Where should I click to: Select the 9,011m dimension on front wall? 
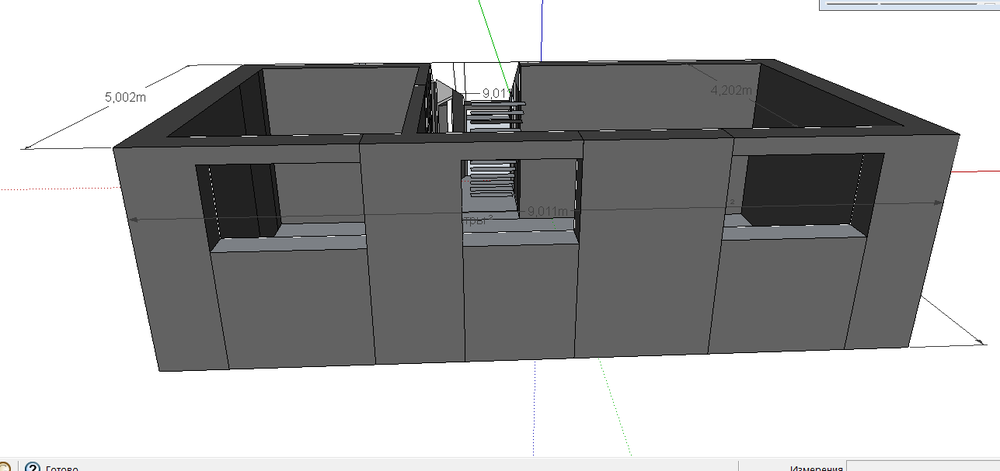pos(548,211)
